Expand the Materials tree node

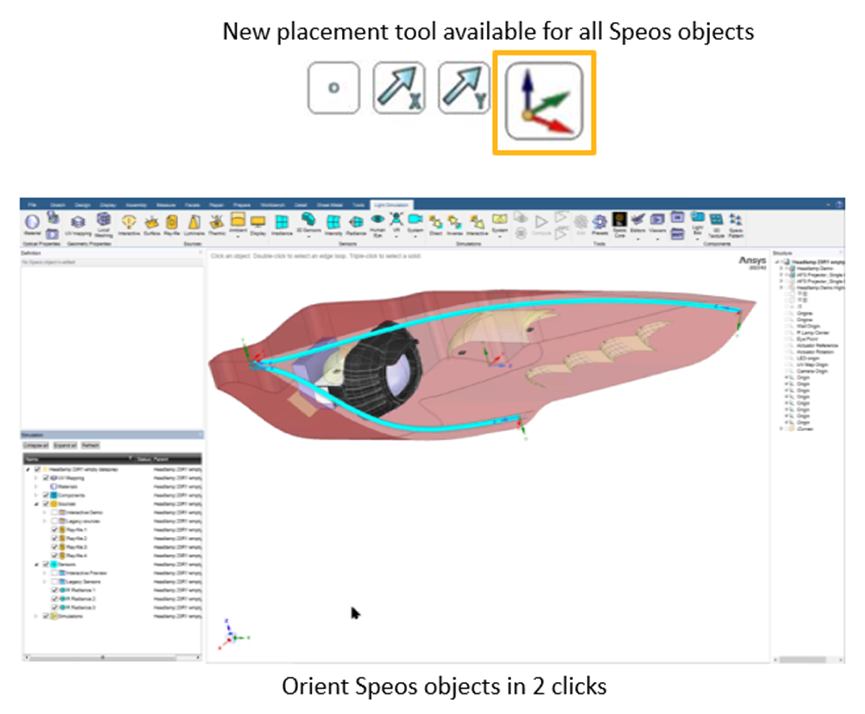36,487
